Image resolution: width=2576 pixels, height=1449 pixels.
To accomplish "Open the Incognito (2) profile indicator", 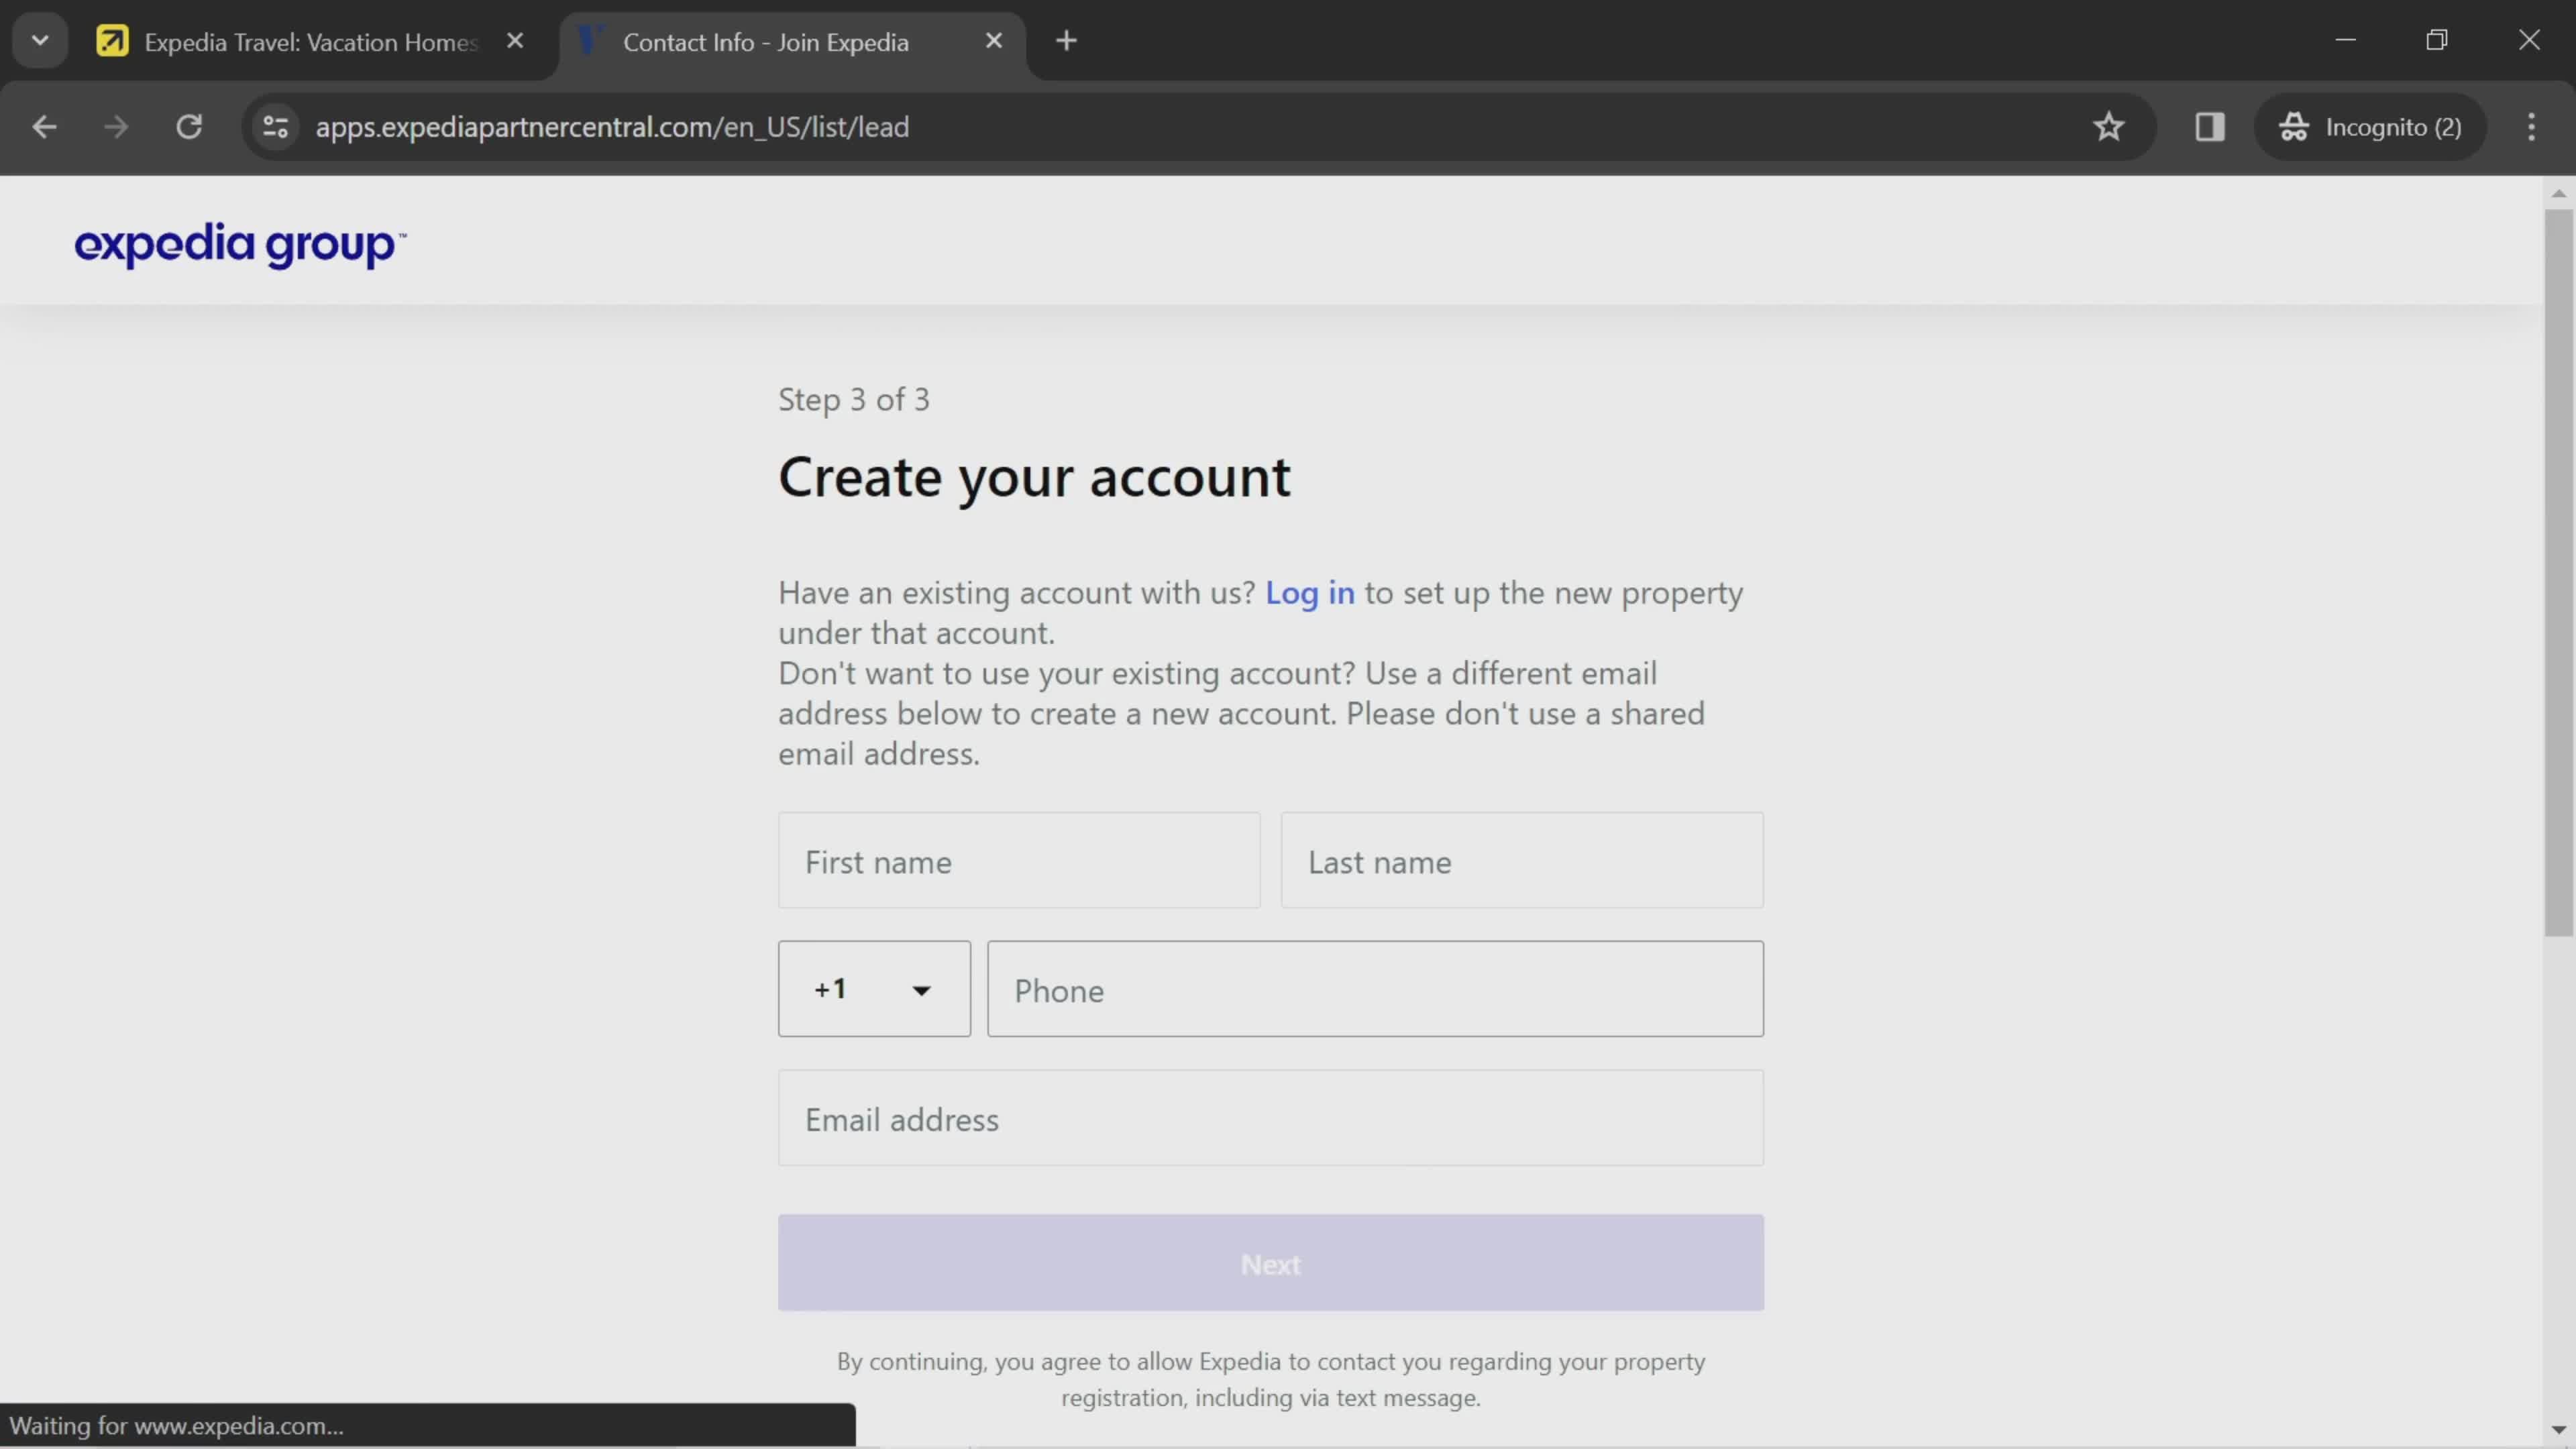I will (2370, 127).
